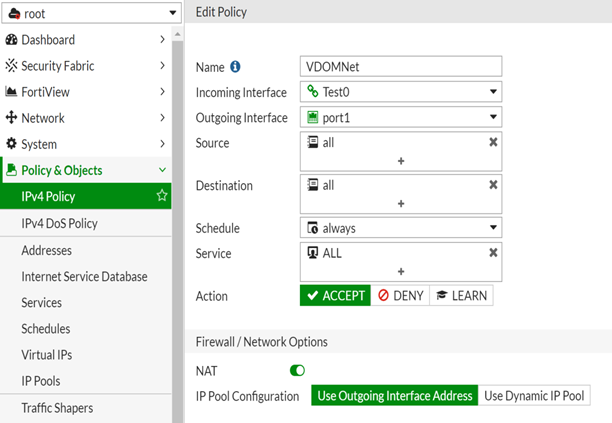Add a destination with the plus icon
612x423 pixels.
(x=401, y=203)
